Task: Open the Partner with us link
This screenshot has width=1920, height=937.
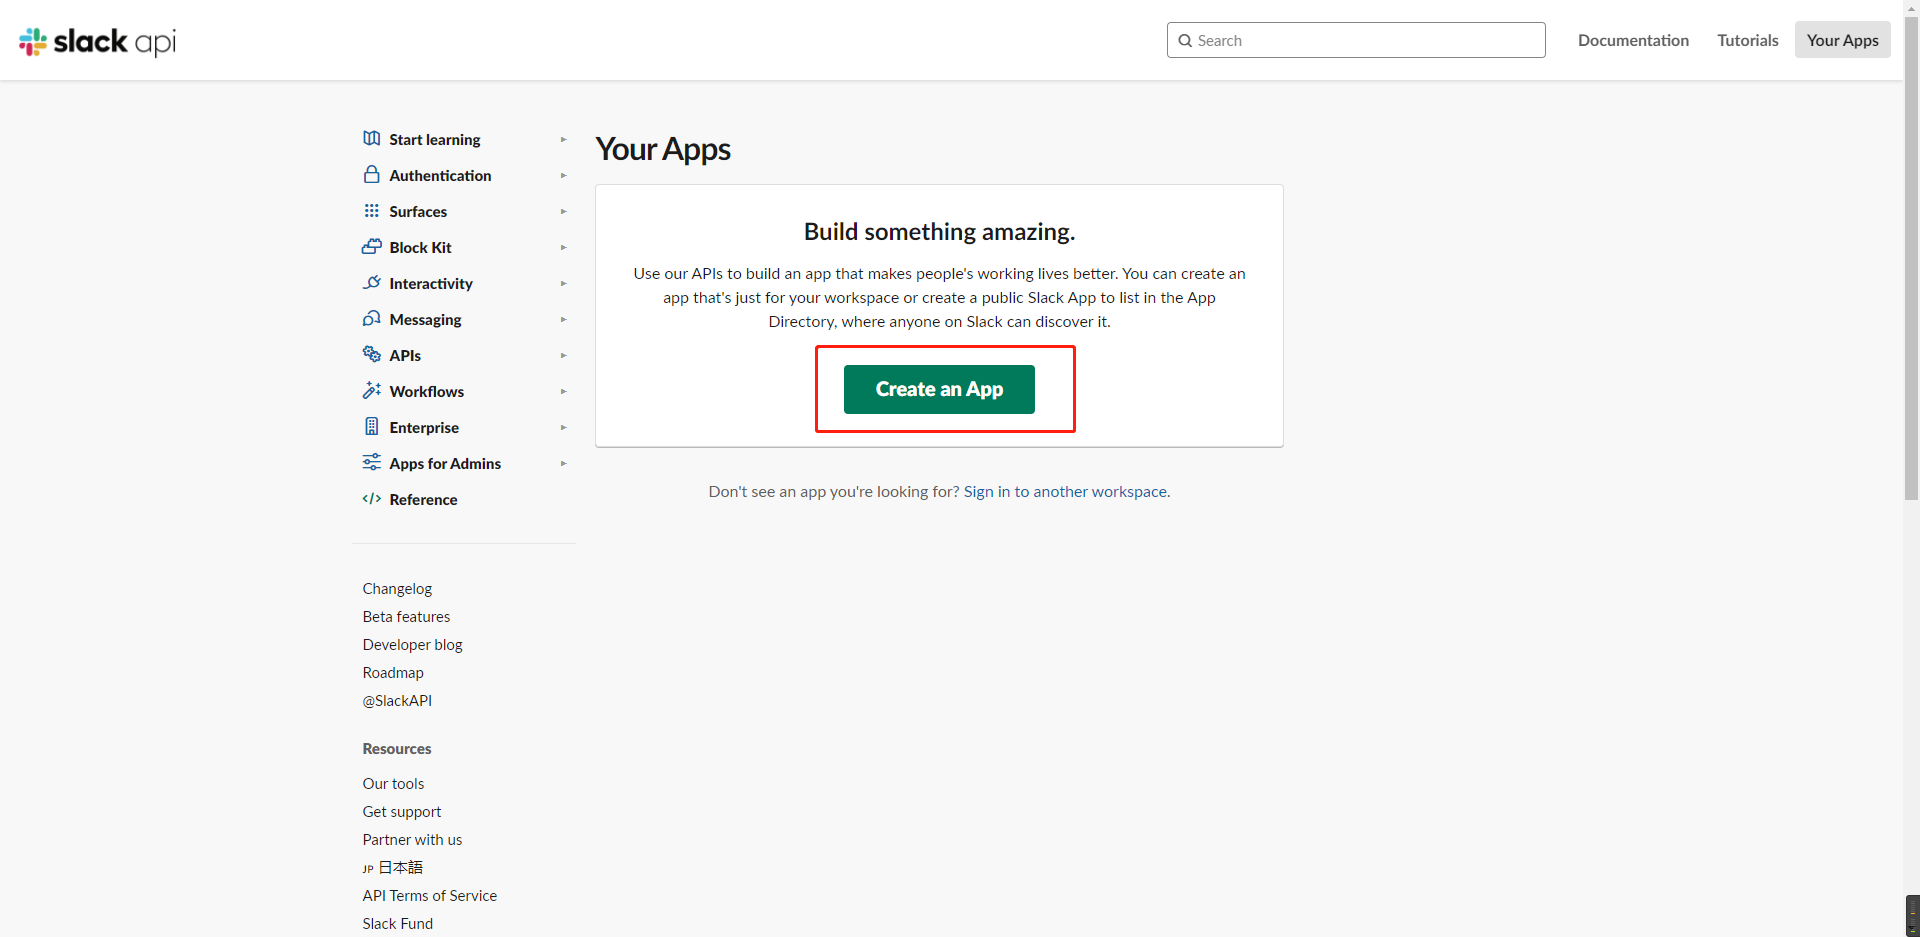Action: [x=412, y=840]
